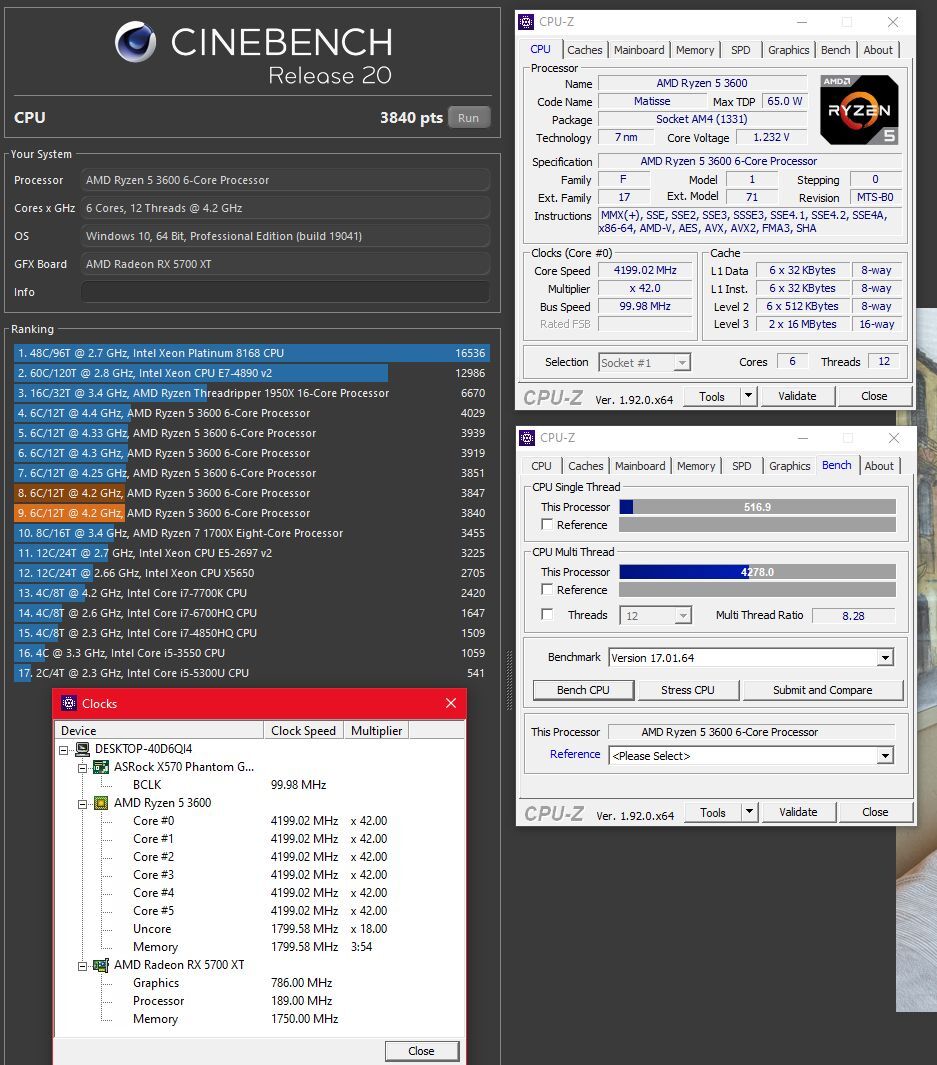Open Tools dropdown arrow in upper CPU-Z window

tap(748, 396)
